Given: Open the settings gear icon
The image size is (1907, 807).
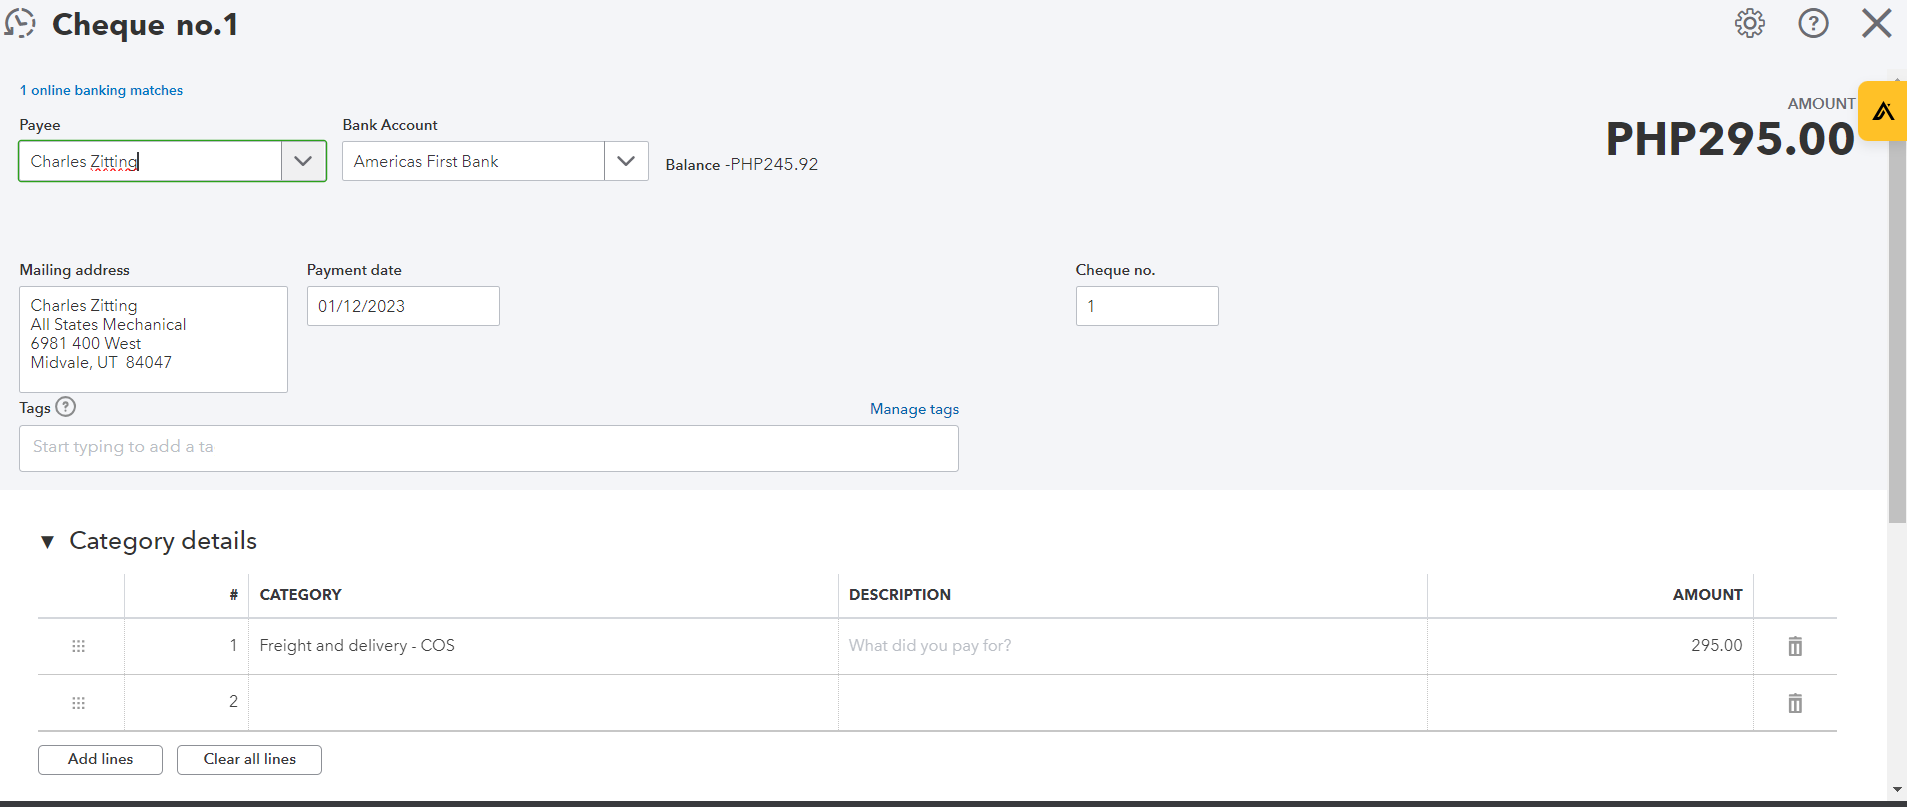Looking at the screenshot, I should (1750, 23).
